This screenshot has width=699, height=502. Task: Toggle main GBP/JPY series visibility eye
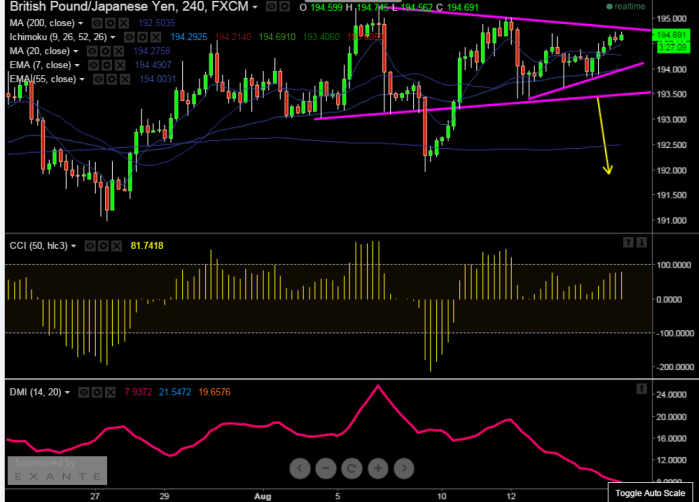tap(271, 6)
